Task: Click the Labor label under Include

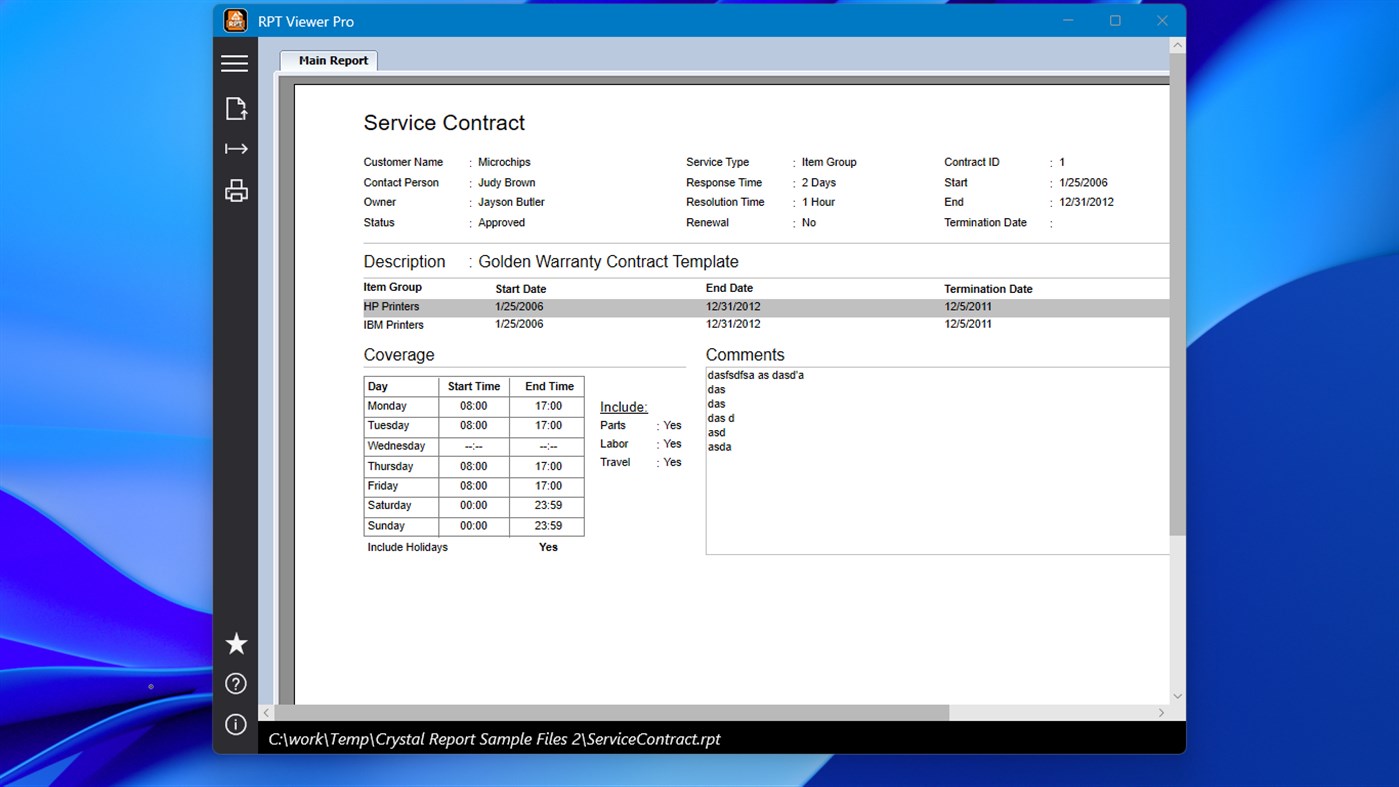Action: (x=614, y=444)
